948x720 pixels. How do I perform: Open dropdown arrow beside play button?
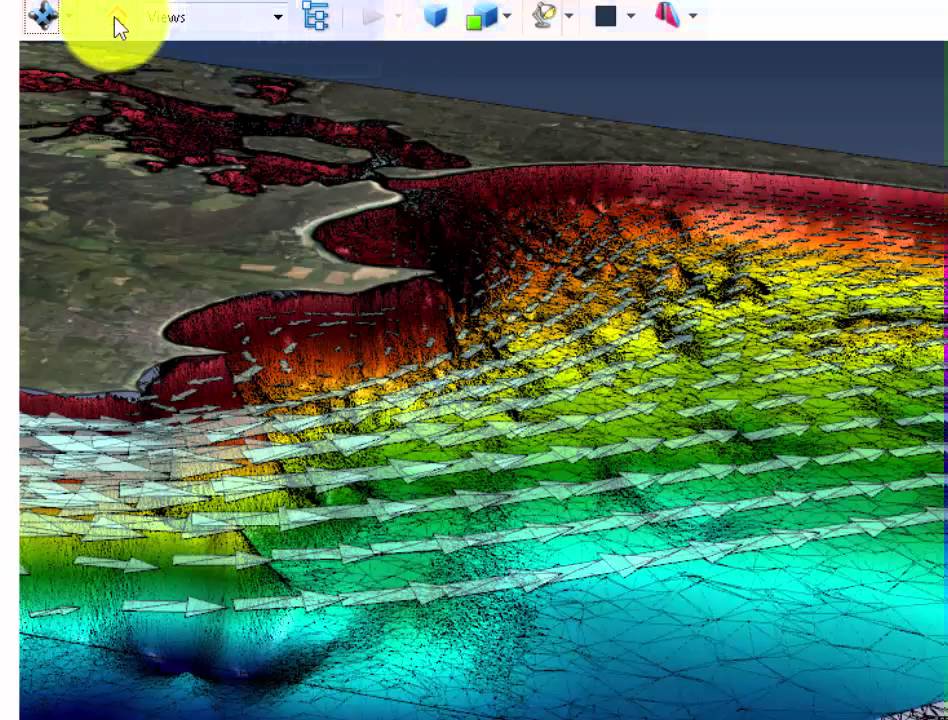click(x=398, y=16)
